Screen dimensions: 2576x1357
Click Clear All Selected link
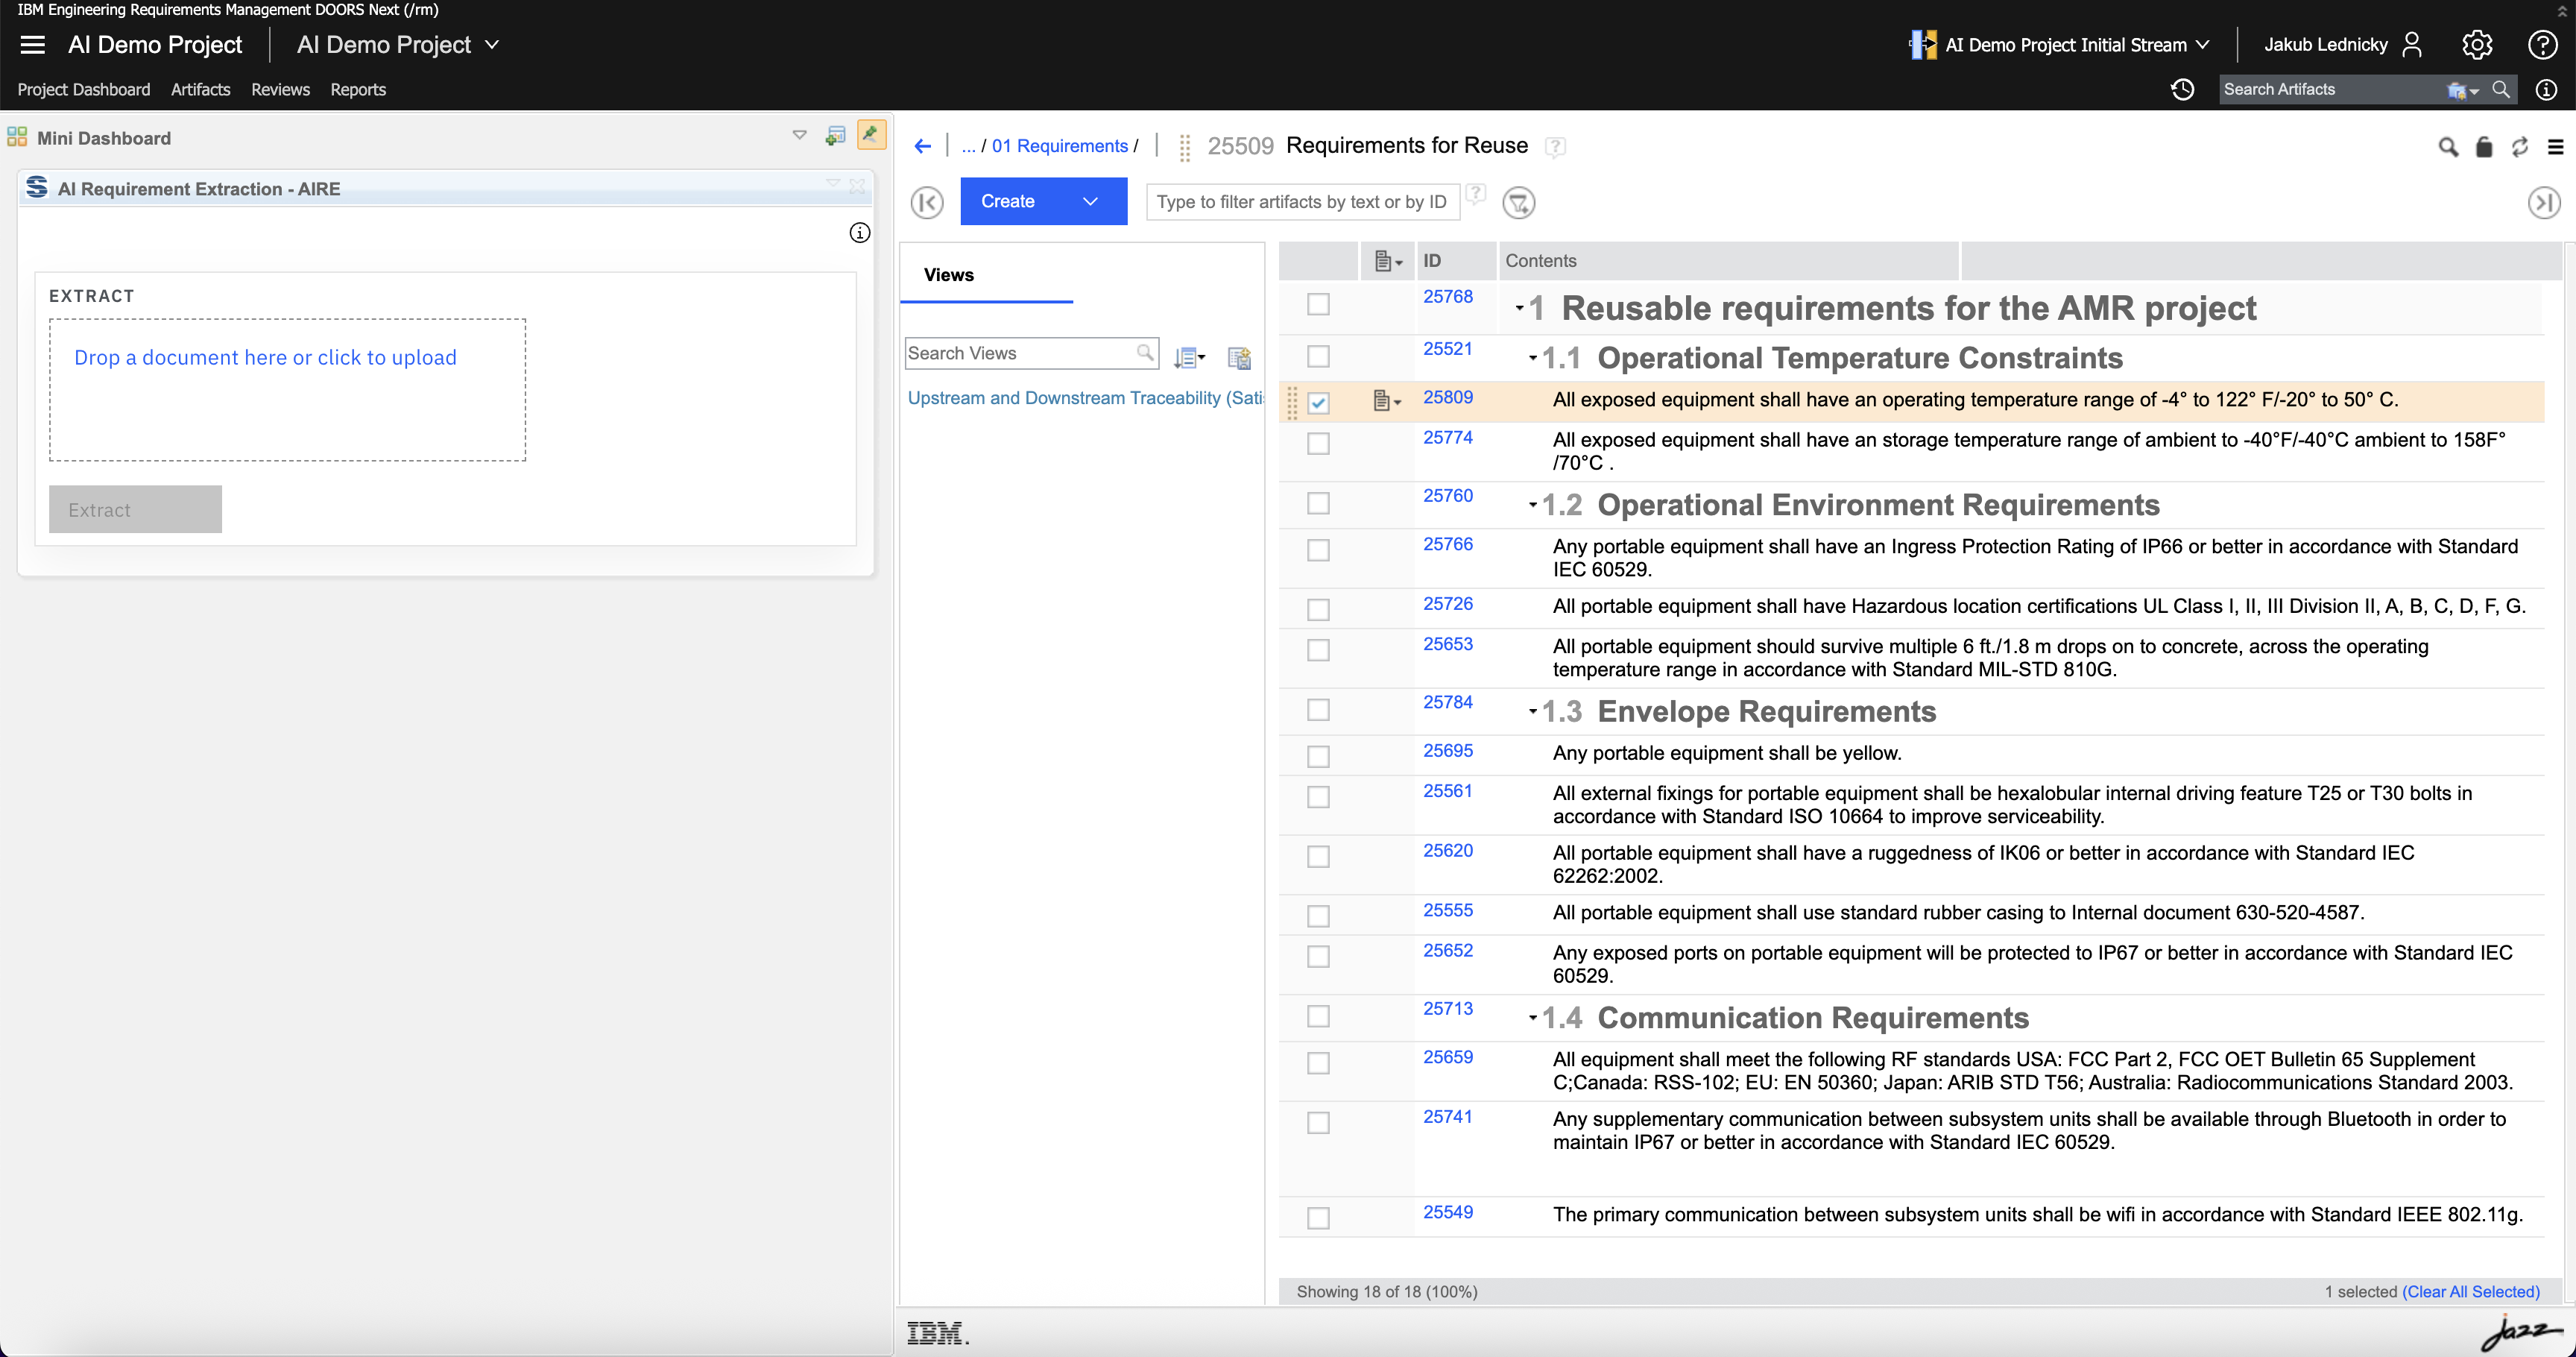tap(2470, 1291)
